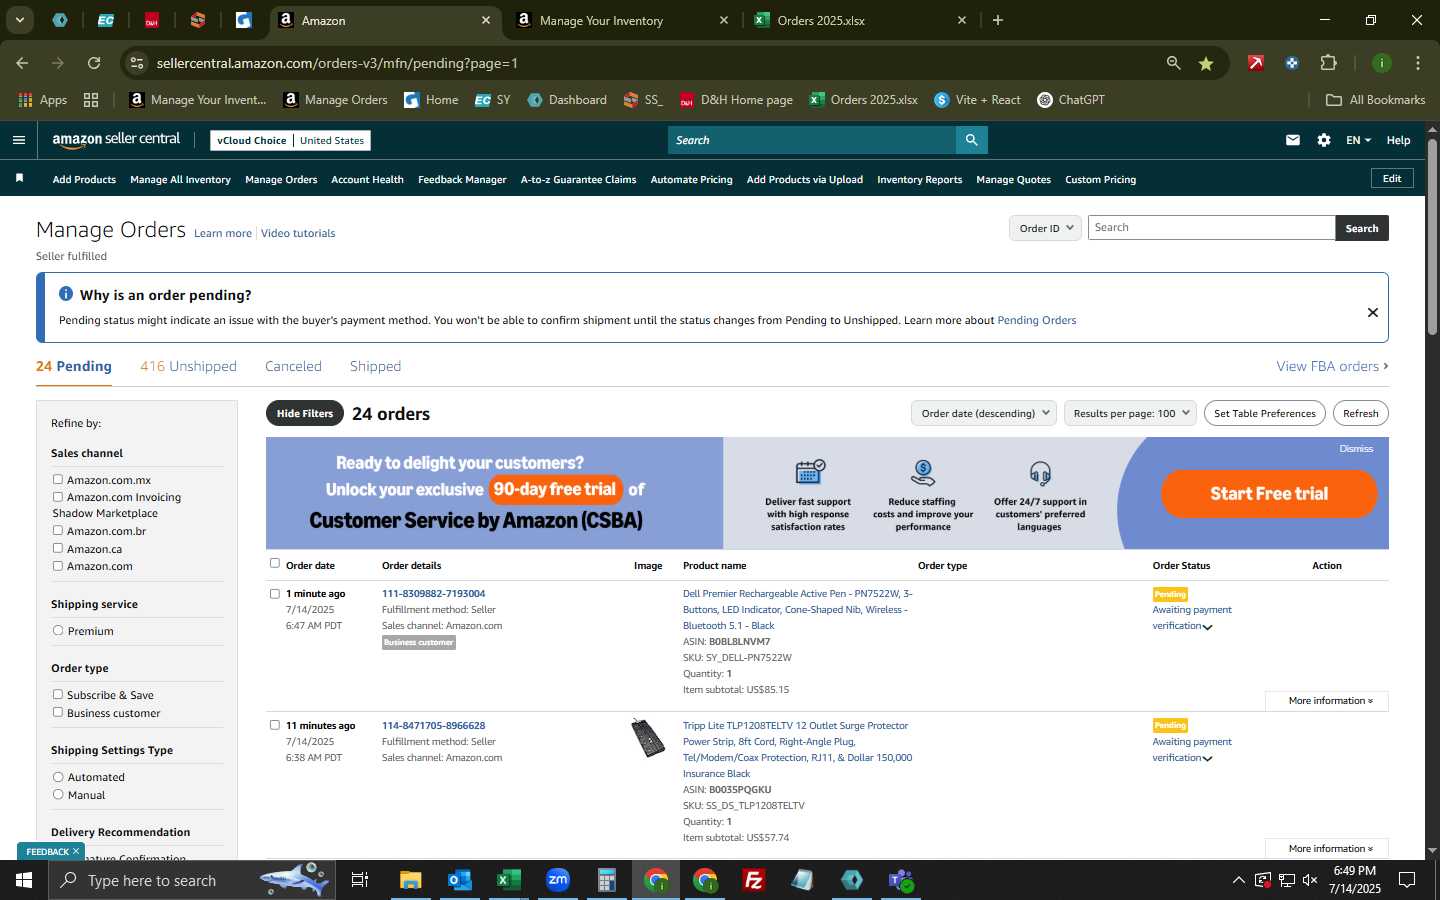
Task: Click the magnifier search button in header
Action: coord(971,140)
